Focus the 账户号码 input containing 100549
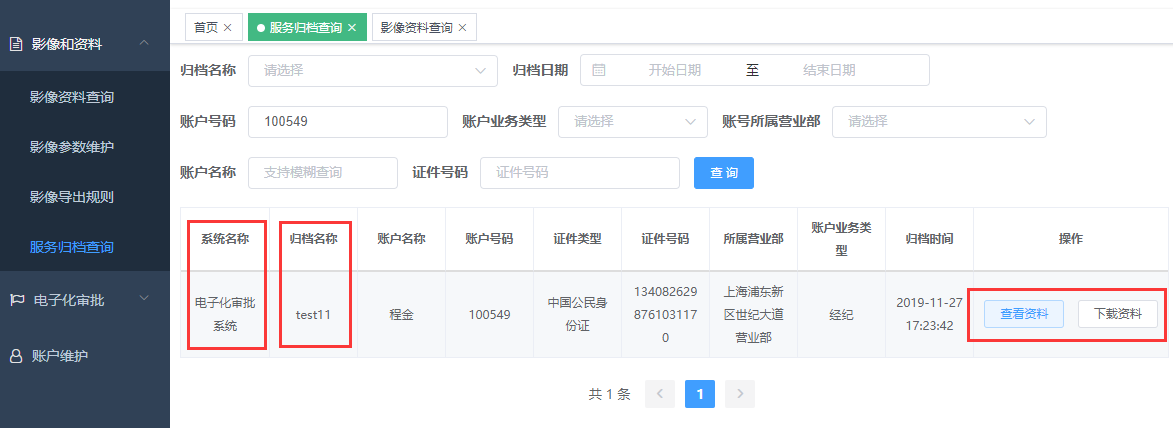1173x428 pixels. click(348, 121)
